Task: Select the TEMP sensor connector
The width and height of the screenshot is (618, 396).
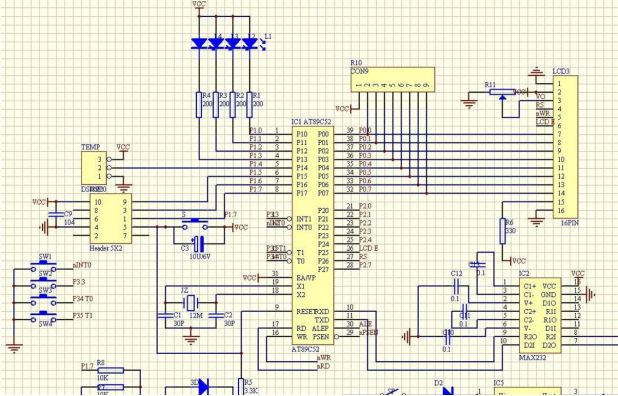Action: (94, 168)
